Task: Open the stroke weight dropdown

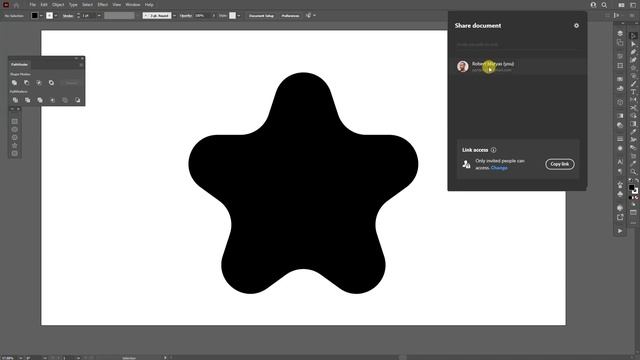Action: pyautogui.click(x=99, y=16)
